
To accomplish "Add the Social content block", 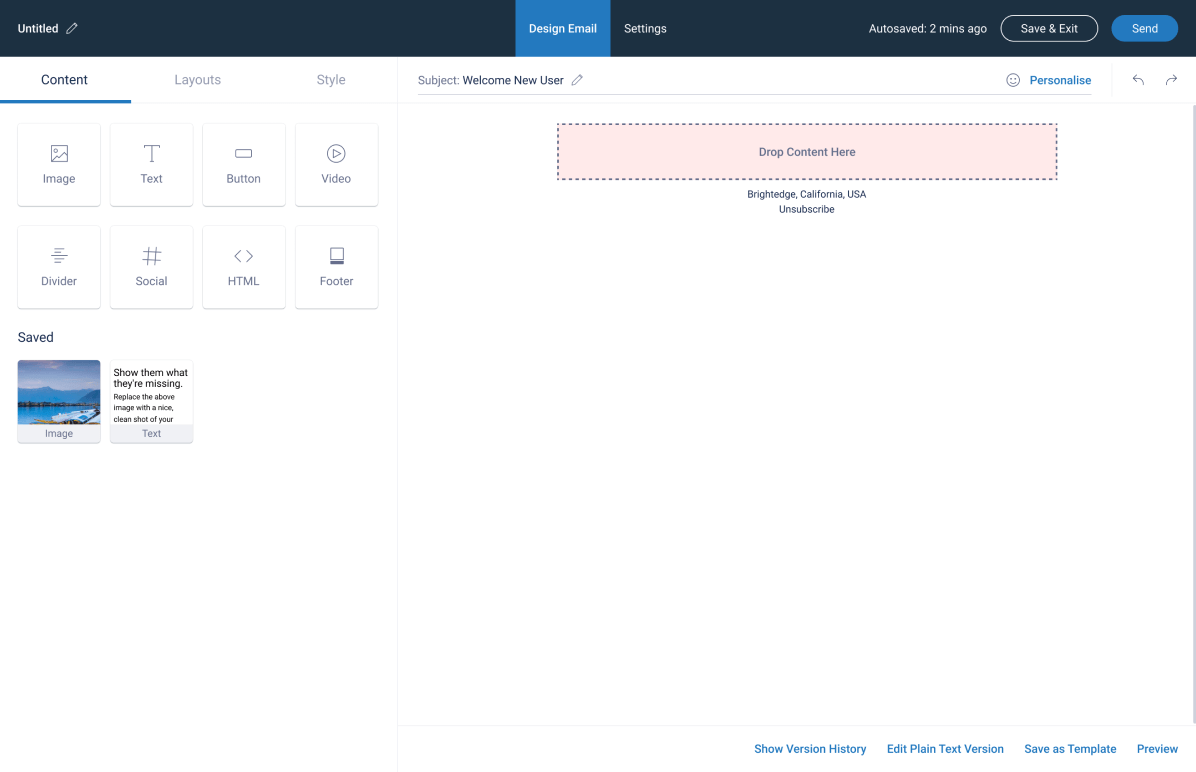I will [x=151, y=267].
